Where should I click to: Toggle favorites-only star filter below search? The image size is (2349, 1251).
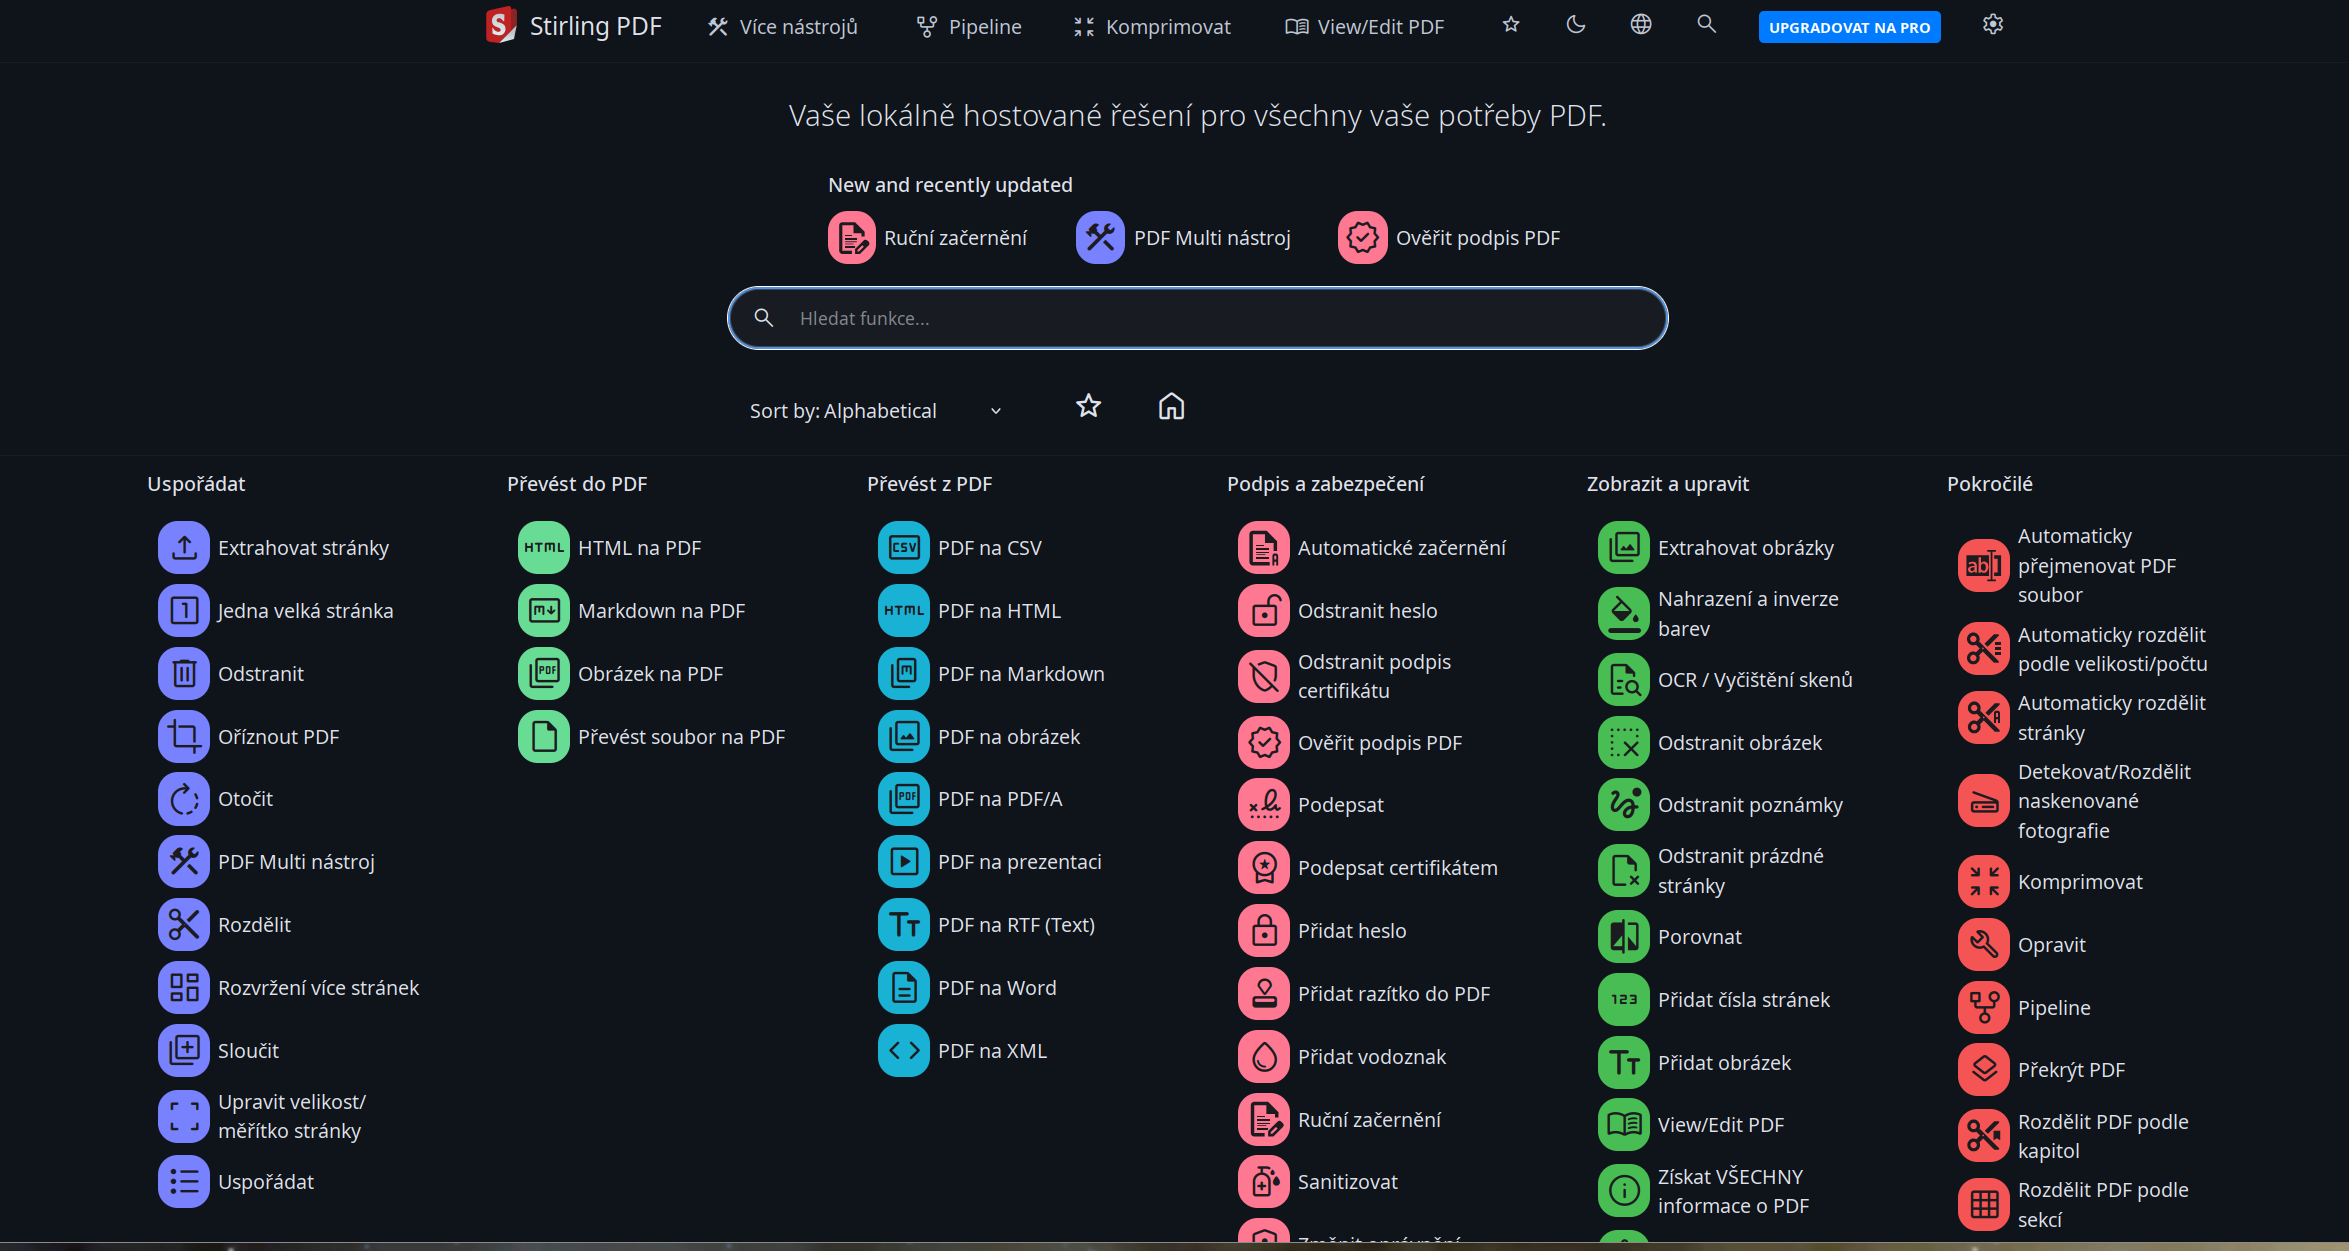1088,406
